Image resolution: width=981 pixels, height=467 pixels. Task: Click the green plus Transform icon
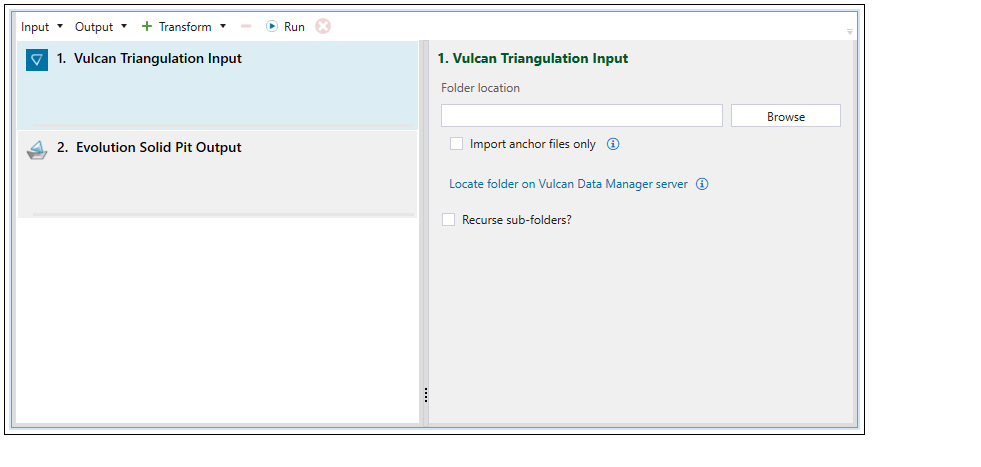[x=147, y=27]
